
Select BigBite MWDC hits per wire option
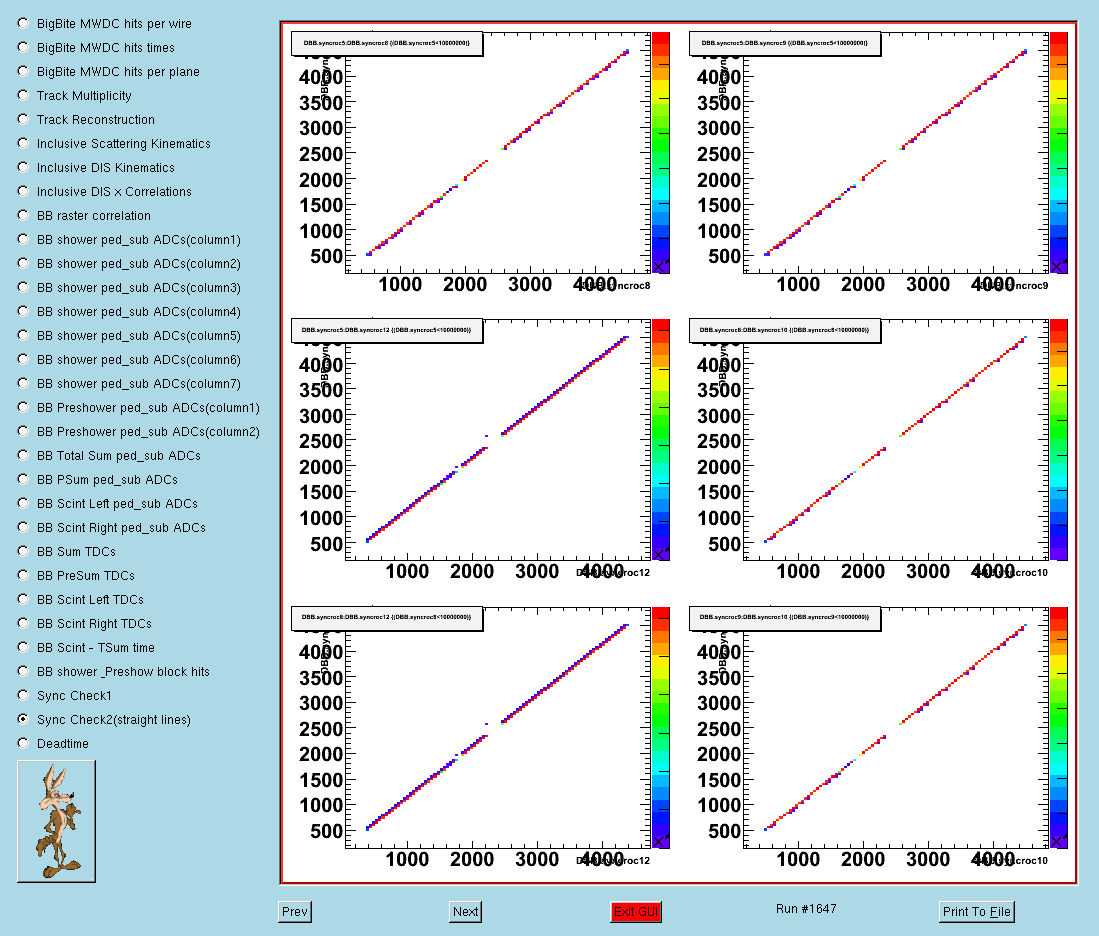[23, 23]
